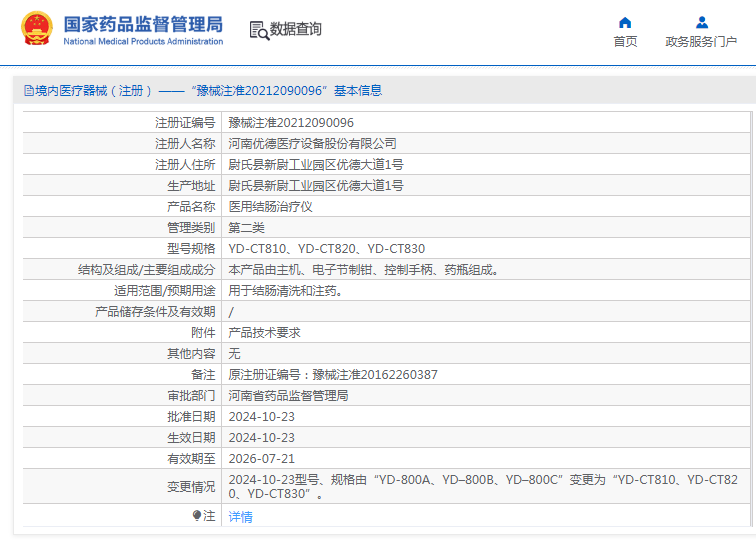Screen dimensions: 756x542
Task: Select 河南优德医疗设备股份有限公司 cell
Action: [312, 144]
